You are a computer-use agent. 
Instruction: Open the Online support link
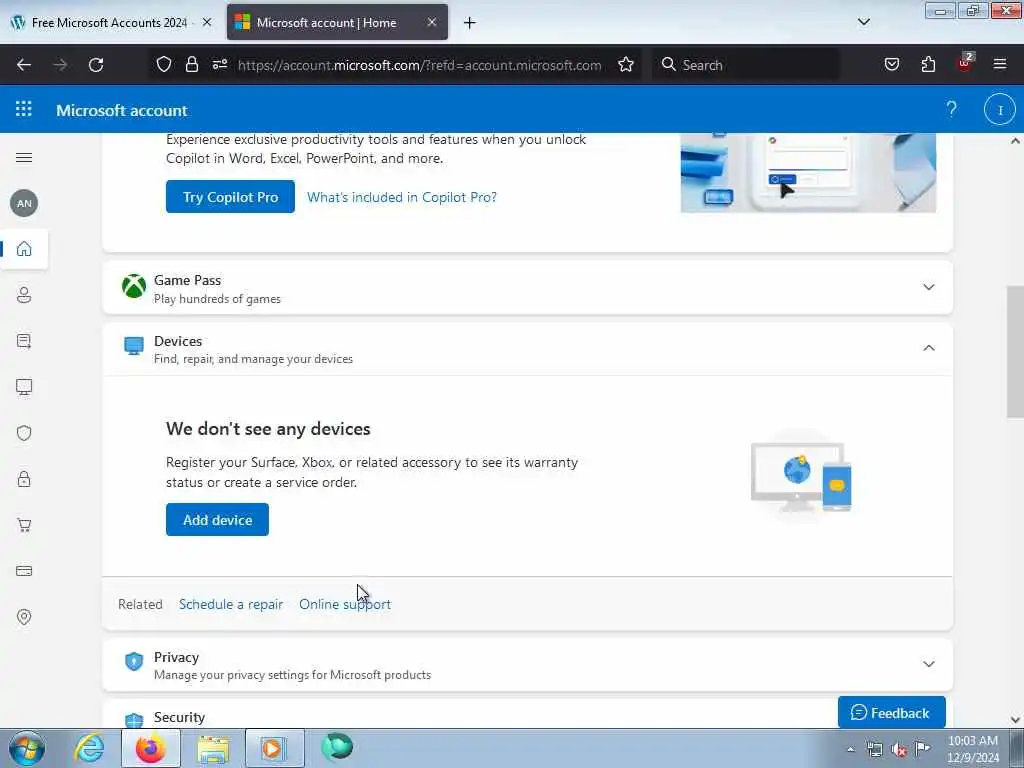point(345,604)
